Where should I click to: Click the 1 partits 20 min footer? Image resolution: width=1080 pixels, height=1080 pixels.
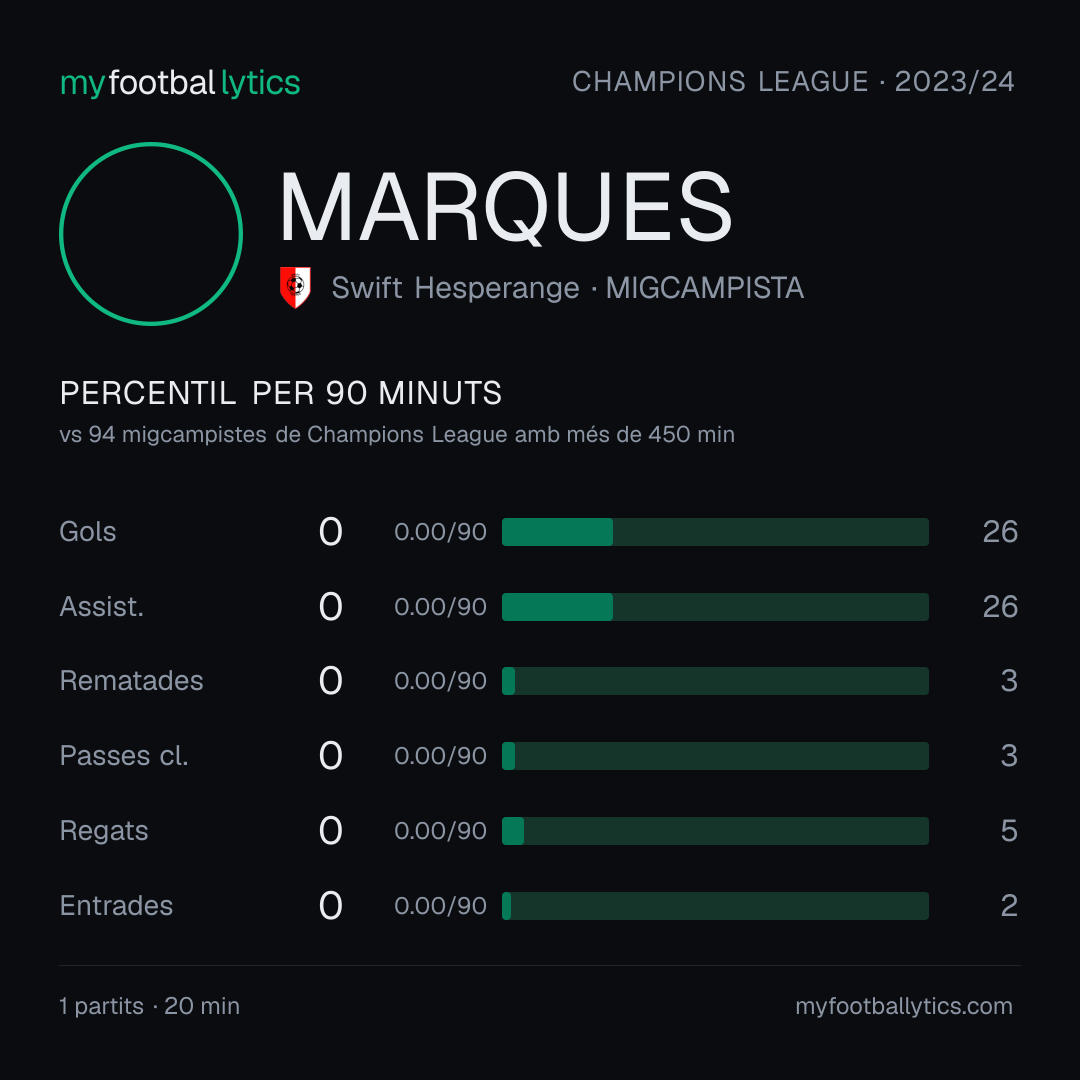(x=149, y=1006)
